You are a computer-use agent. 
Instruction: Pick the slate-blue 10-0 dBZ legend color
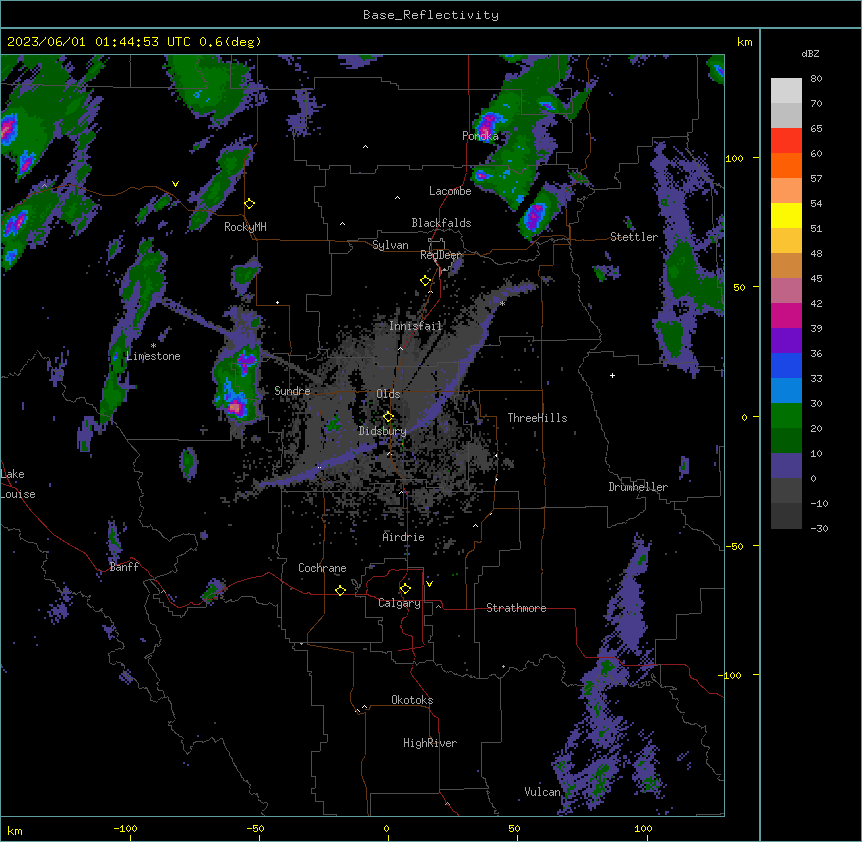(x=786, y=466)
